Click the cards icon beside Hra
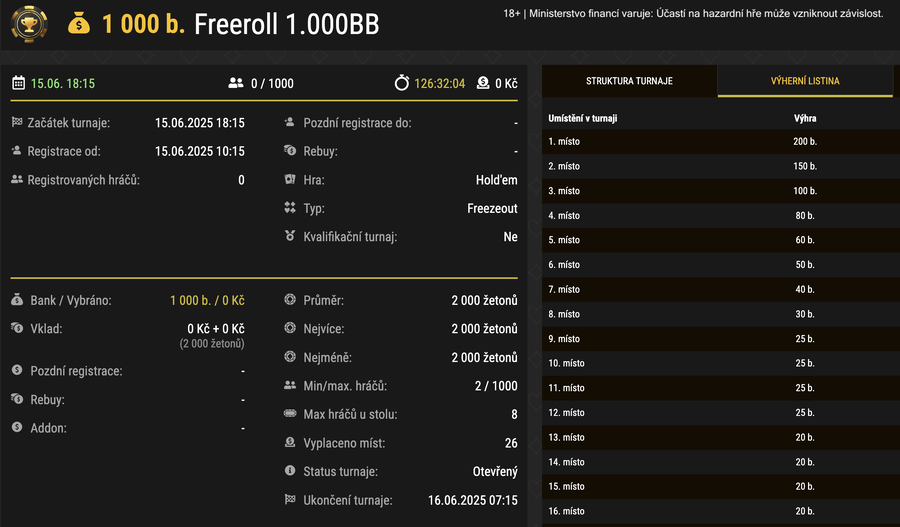This screenshot has height=527, width=900. pos(290,180)
